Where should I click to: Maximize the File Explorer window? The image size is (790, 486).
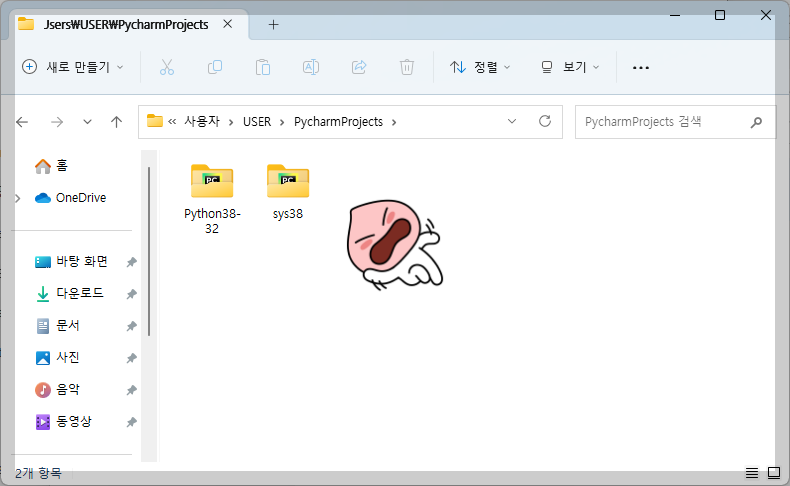[720, 15]
